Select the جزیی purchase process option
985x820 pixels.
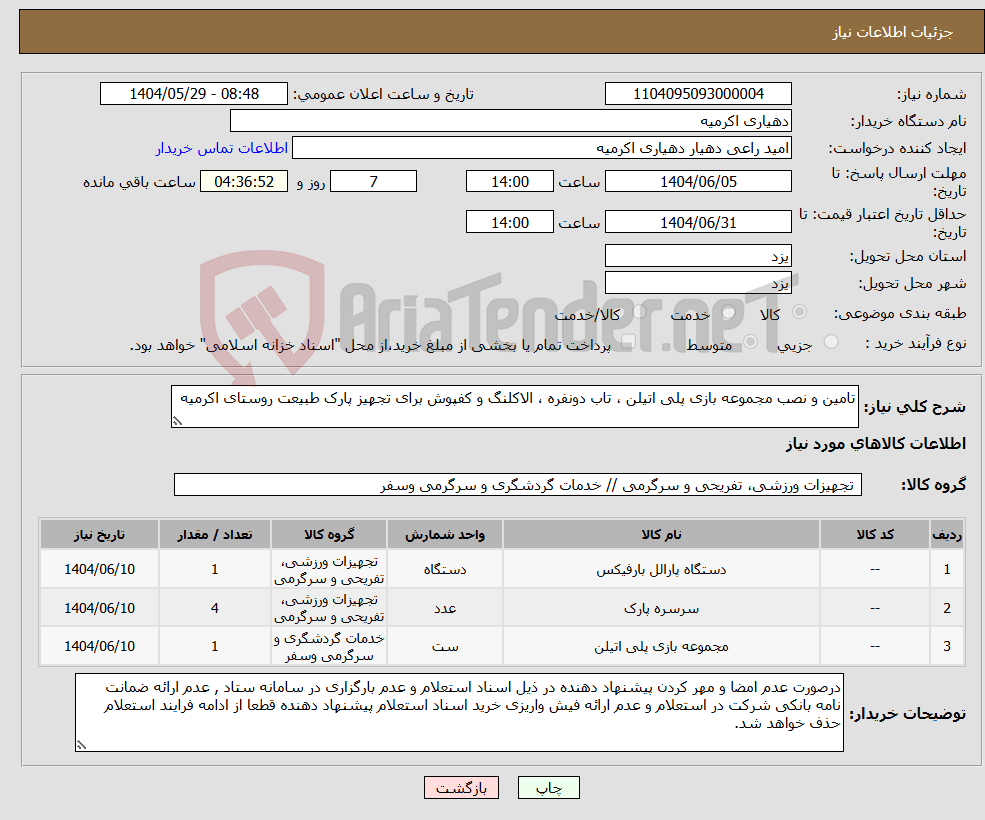829,341
